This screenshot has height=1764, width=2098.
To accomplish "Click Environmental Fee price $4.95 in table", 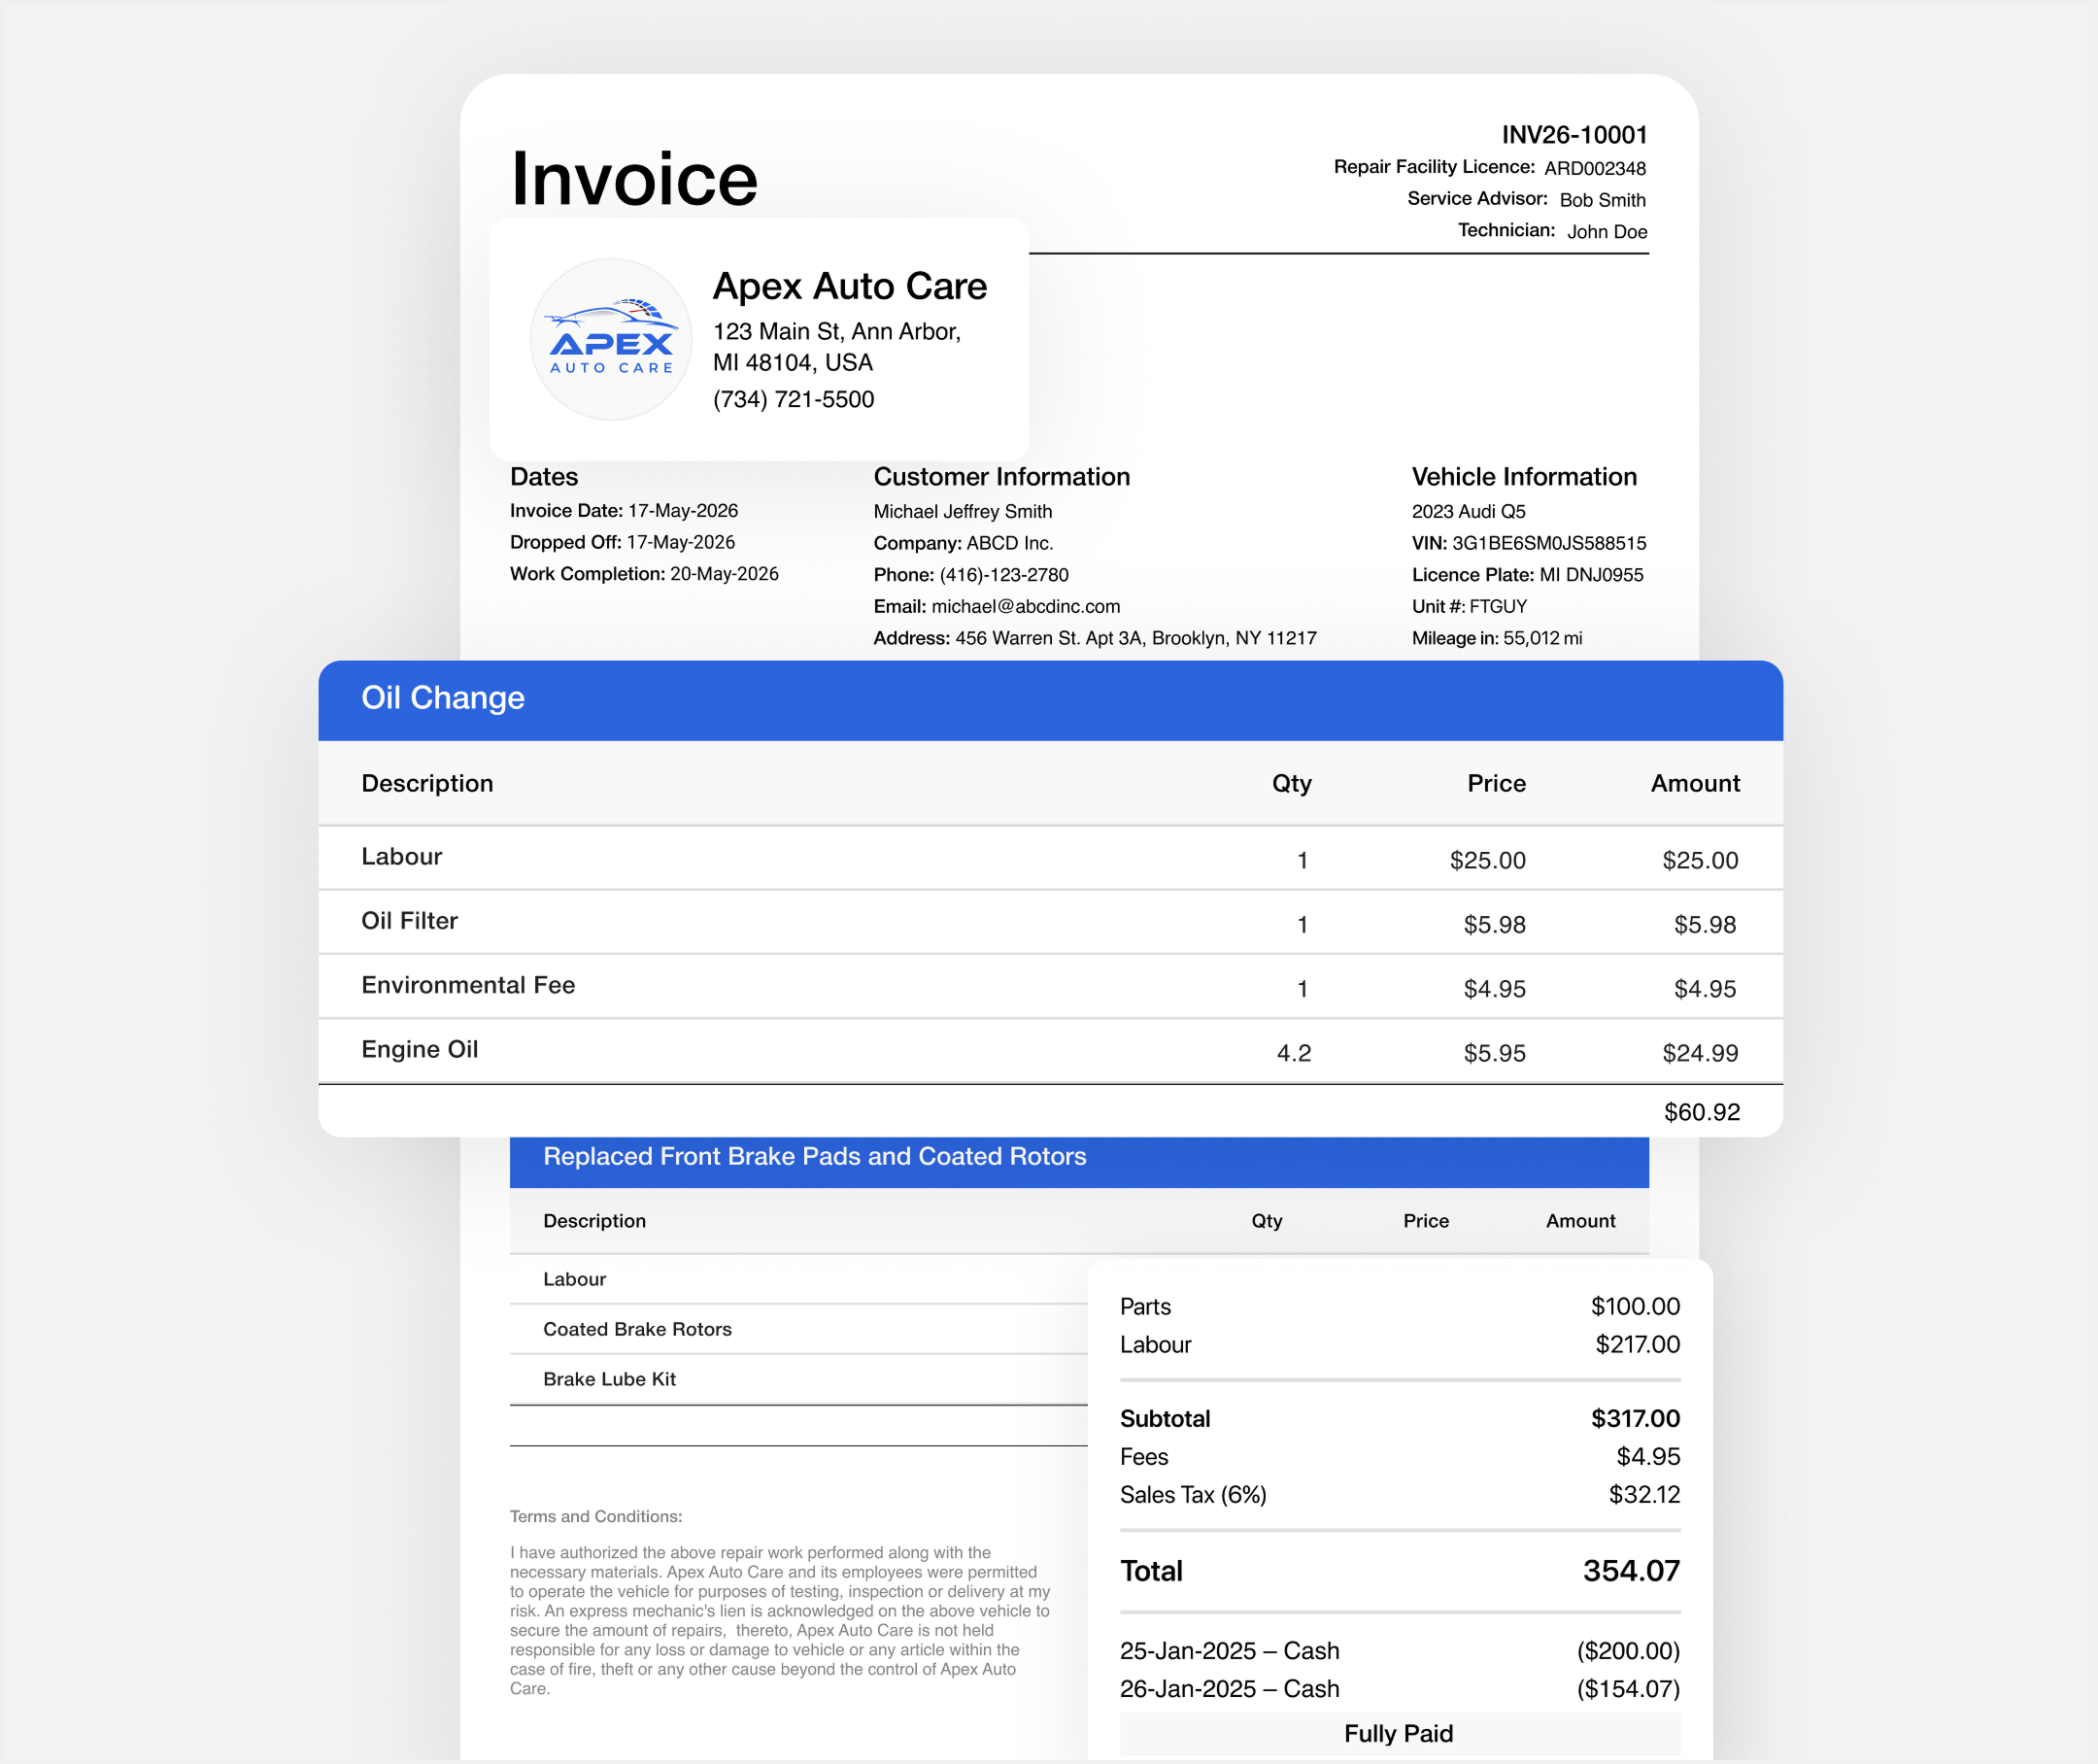I will click(x=1494, y=989).
